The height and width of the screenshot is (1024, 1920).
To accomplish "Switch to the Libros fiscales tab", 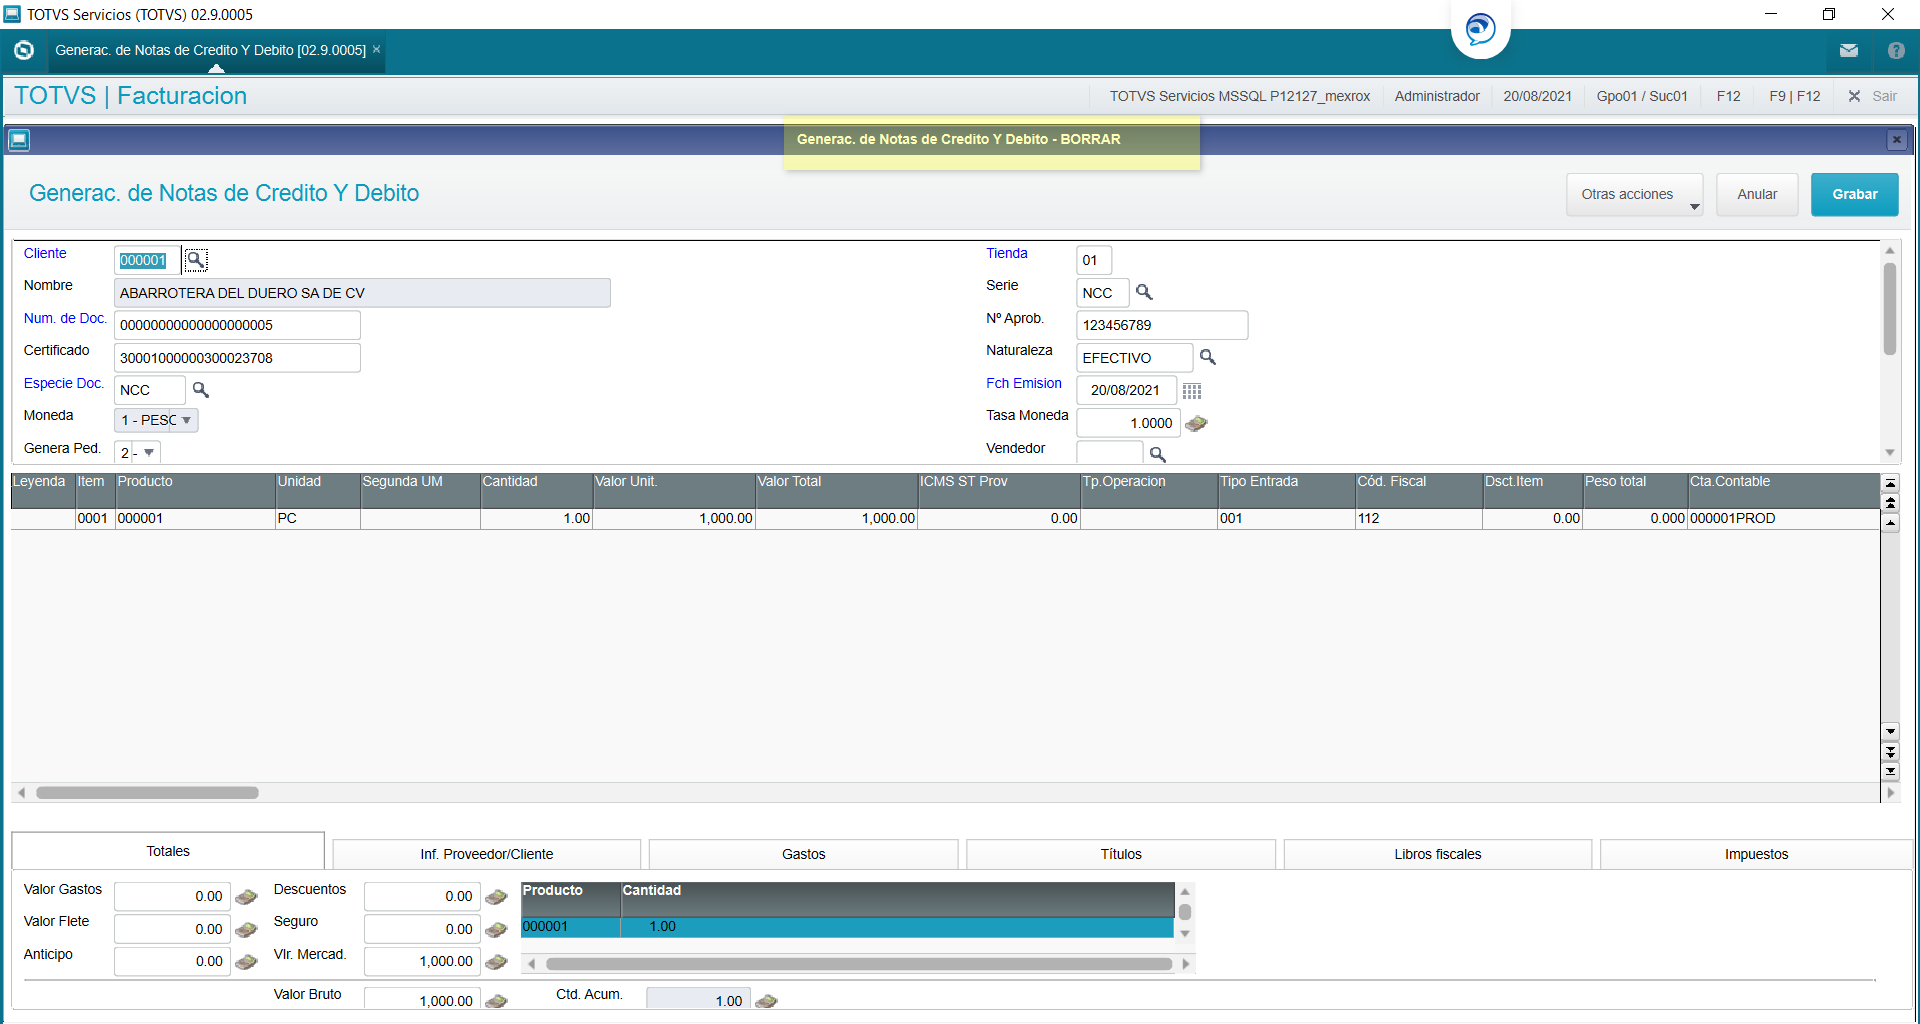I will [1437, 854].
